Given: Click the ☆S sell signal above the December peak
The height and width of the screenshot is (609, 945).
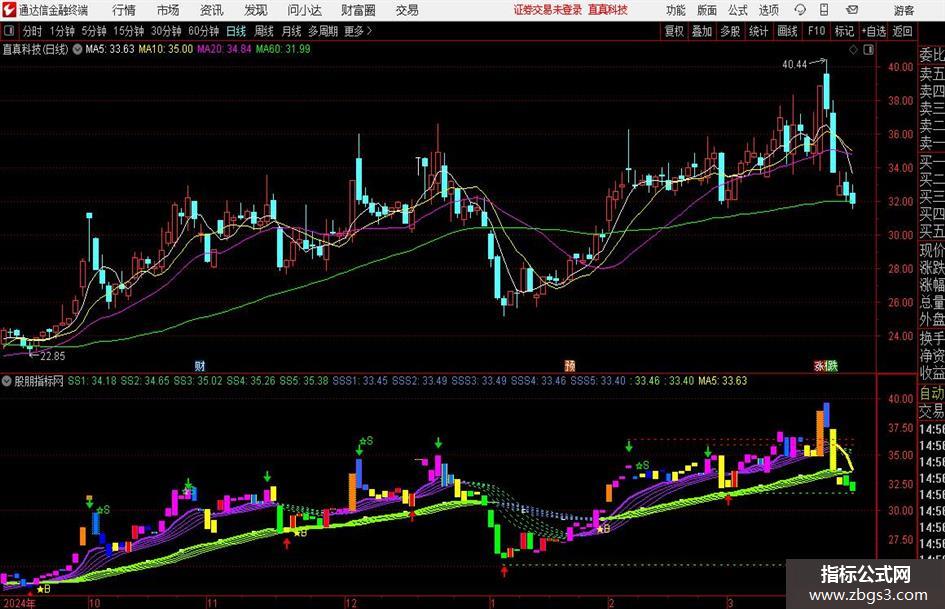Looking at the screenshot, I should [365, 441].
